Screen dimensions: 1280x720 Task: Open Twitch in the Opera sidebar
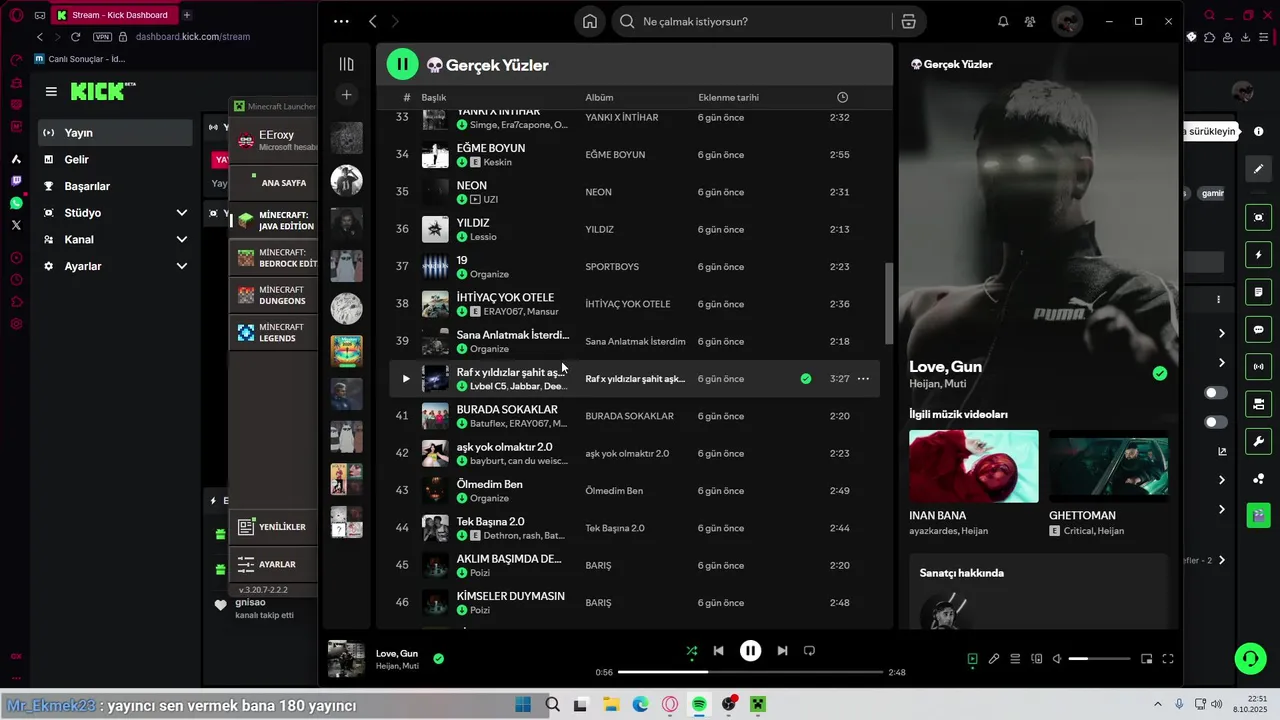16,181
